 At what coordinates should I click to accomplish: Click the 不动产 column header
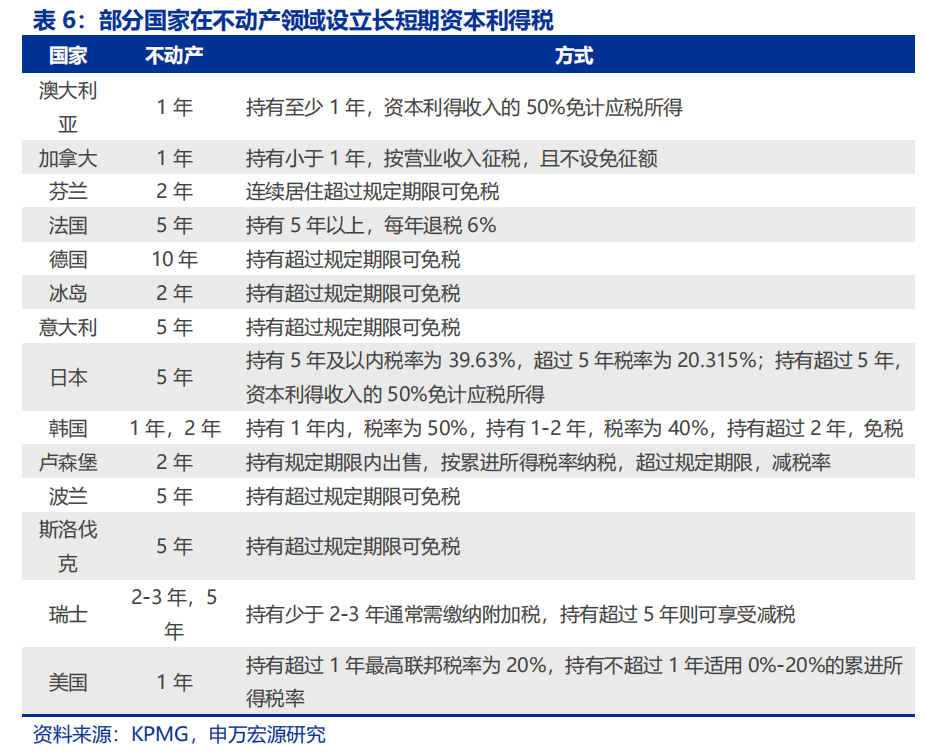click(174, 56)
